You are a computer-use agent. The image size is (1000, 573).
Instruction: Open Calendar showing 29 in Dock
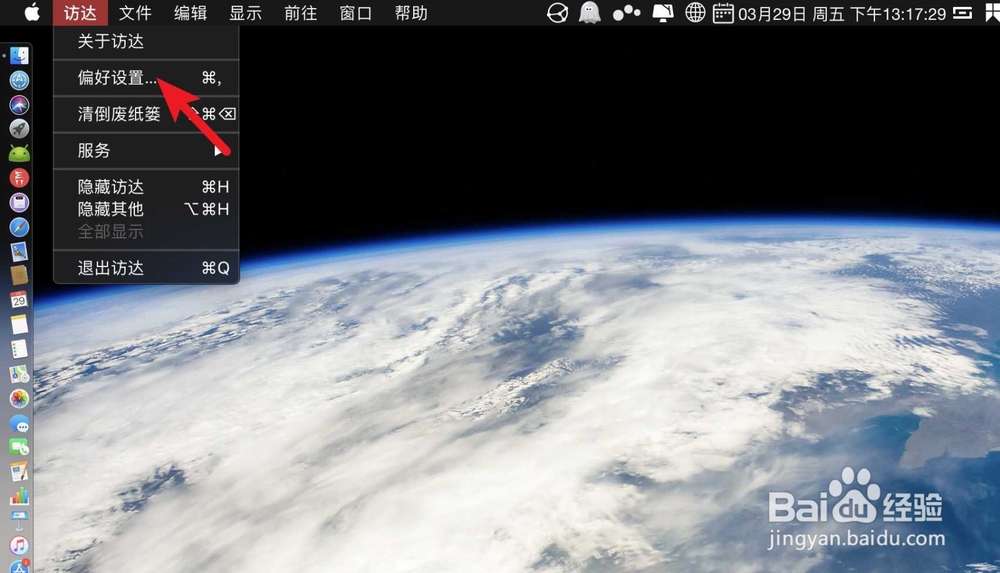click(19, 300)
